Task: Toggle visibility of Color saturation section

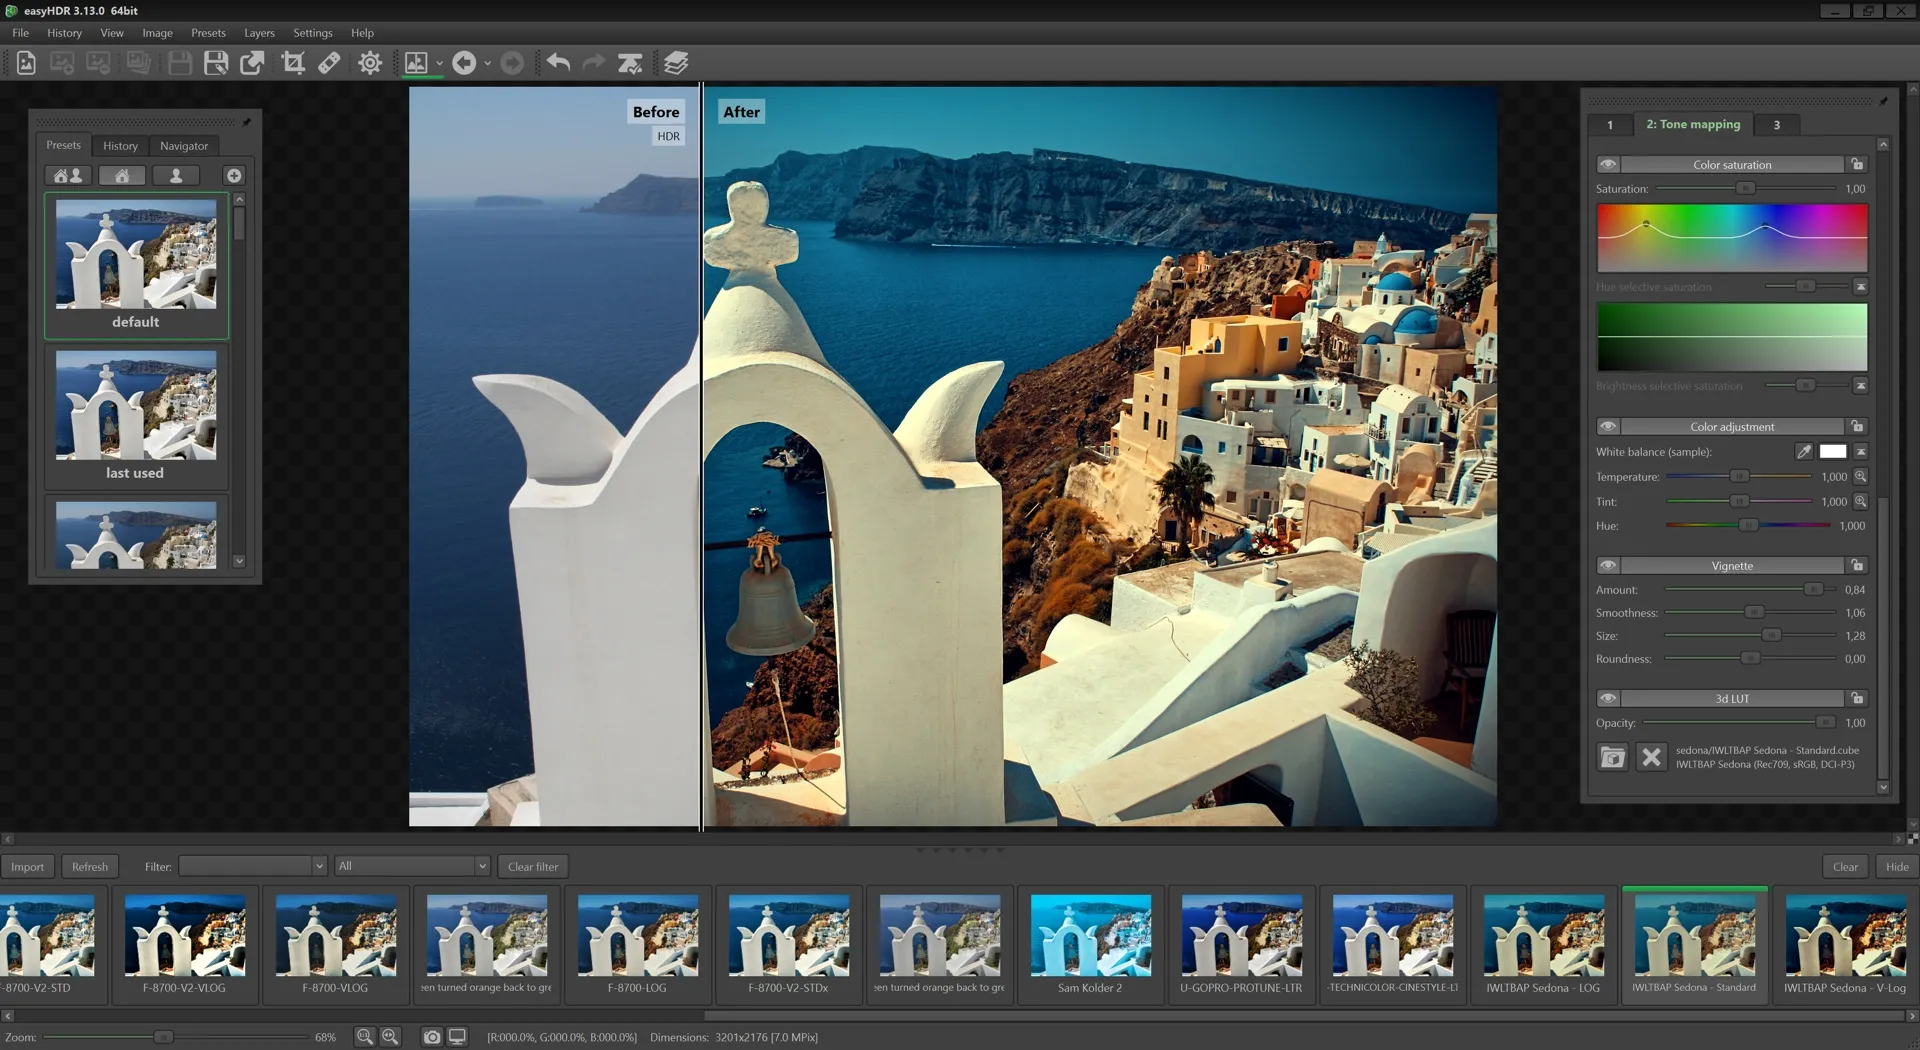Action: point(1608,164)
